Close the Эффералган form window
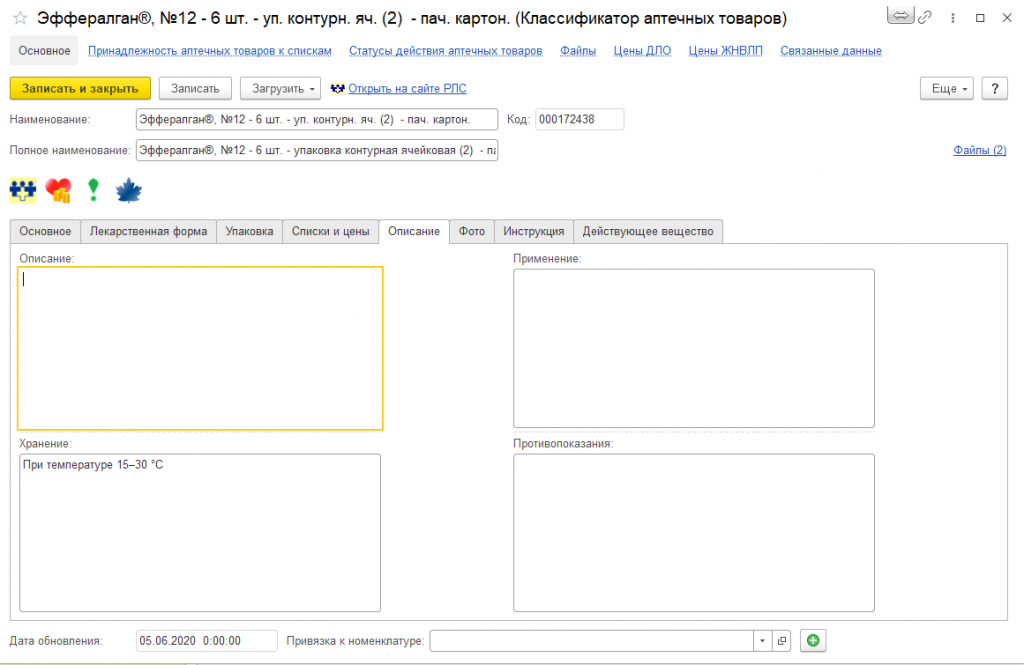The image size is (1024, 665). click(x=1007, y=18)
